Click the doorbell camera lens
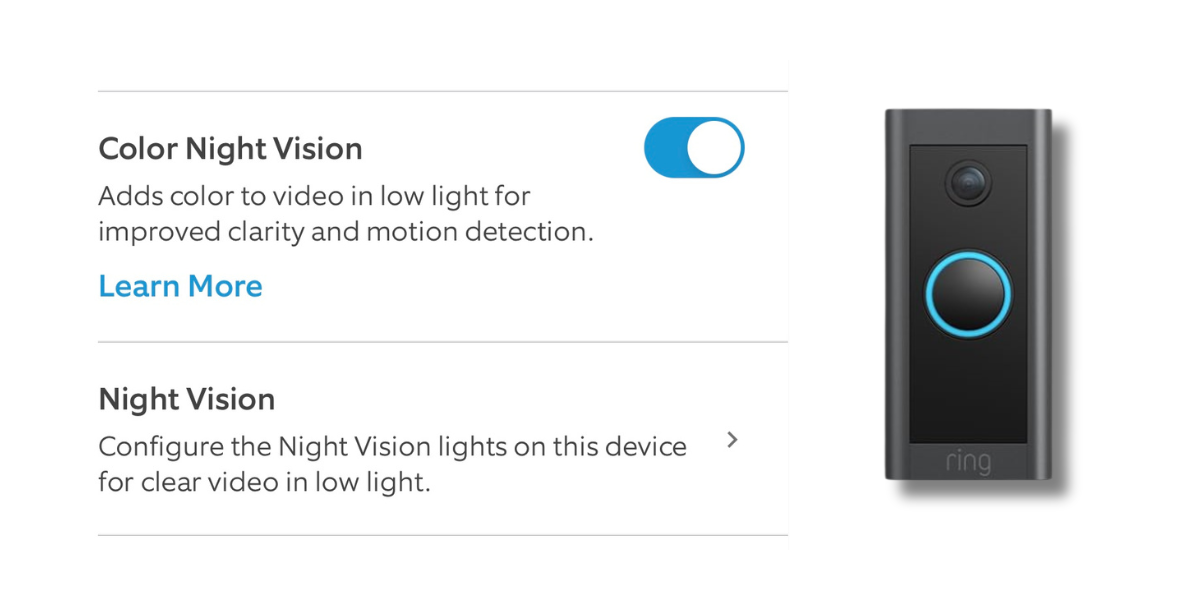Viewport: 1200px width, 600px height. pyautogui.click(x=967, y=181)
